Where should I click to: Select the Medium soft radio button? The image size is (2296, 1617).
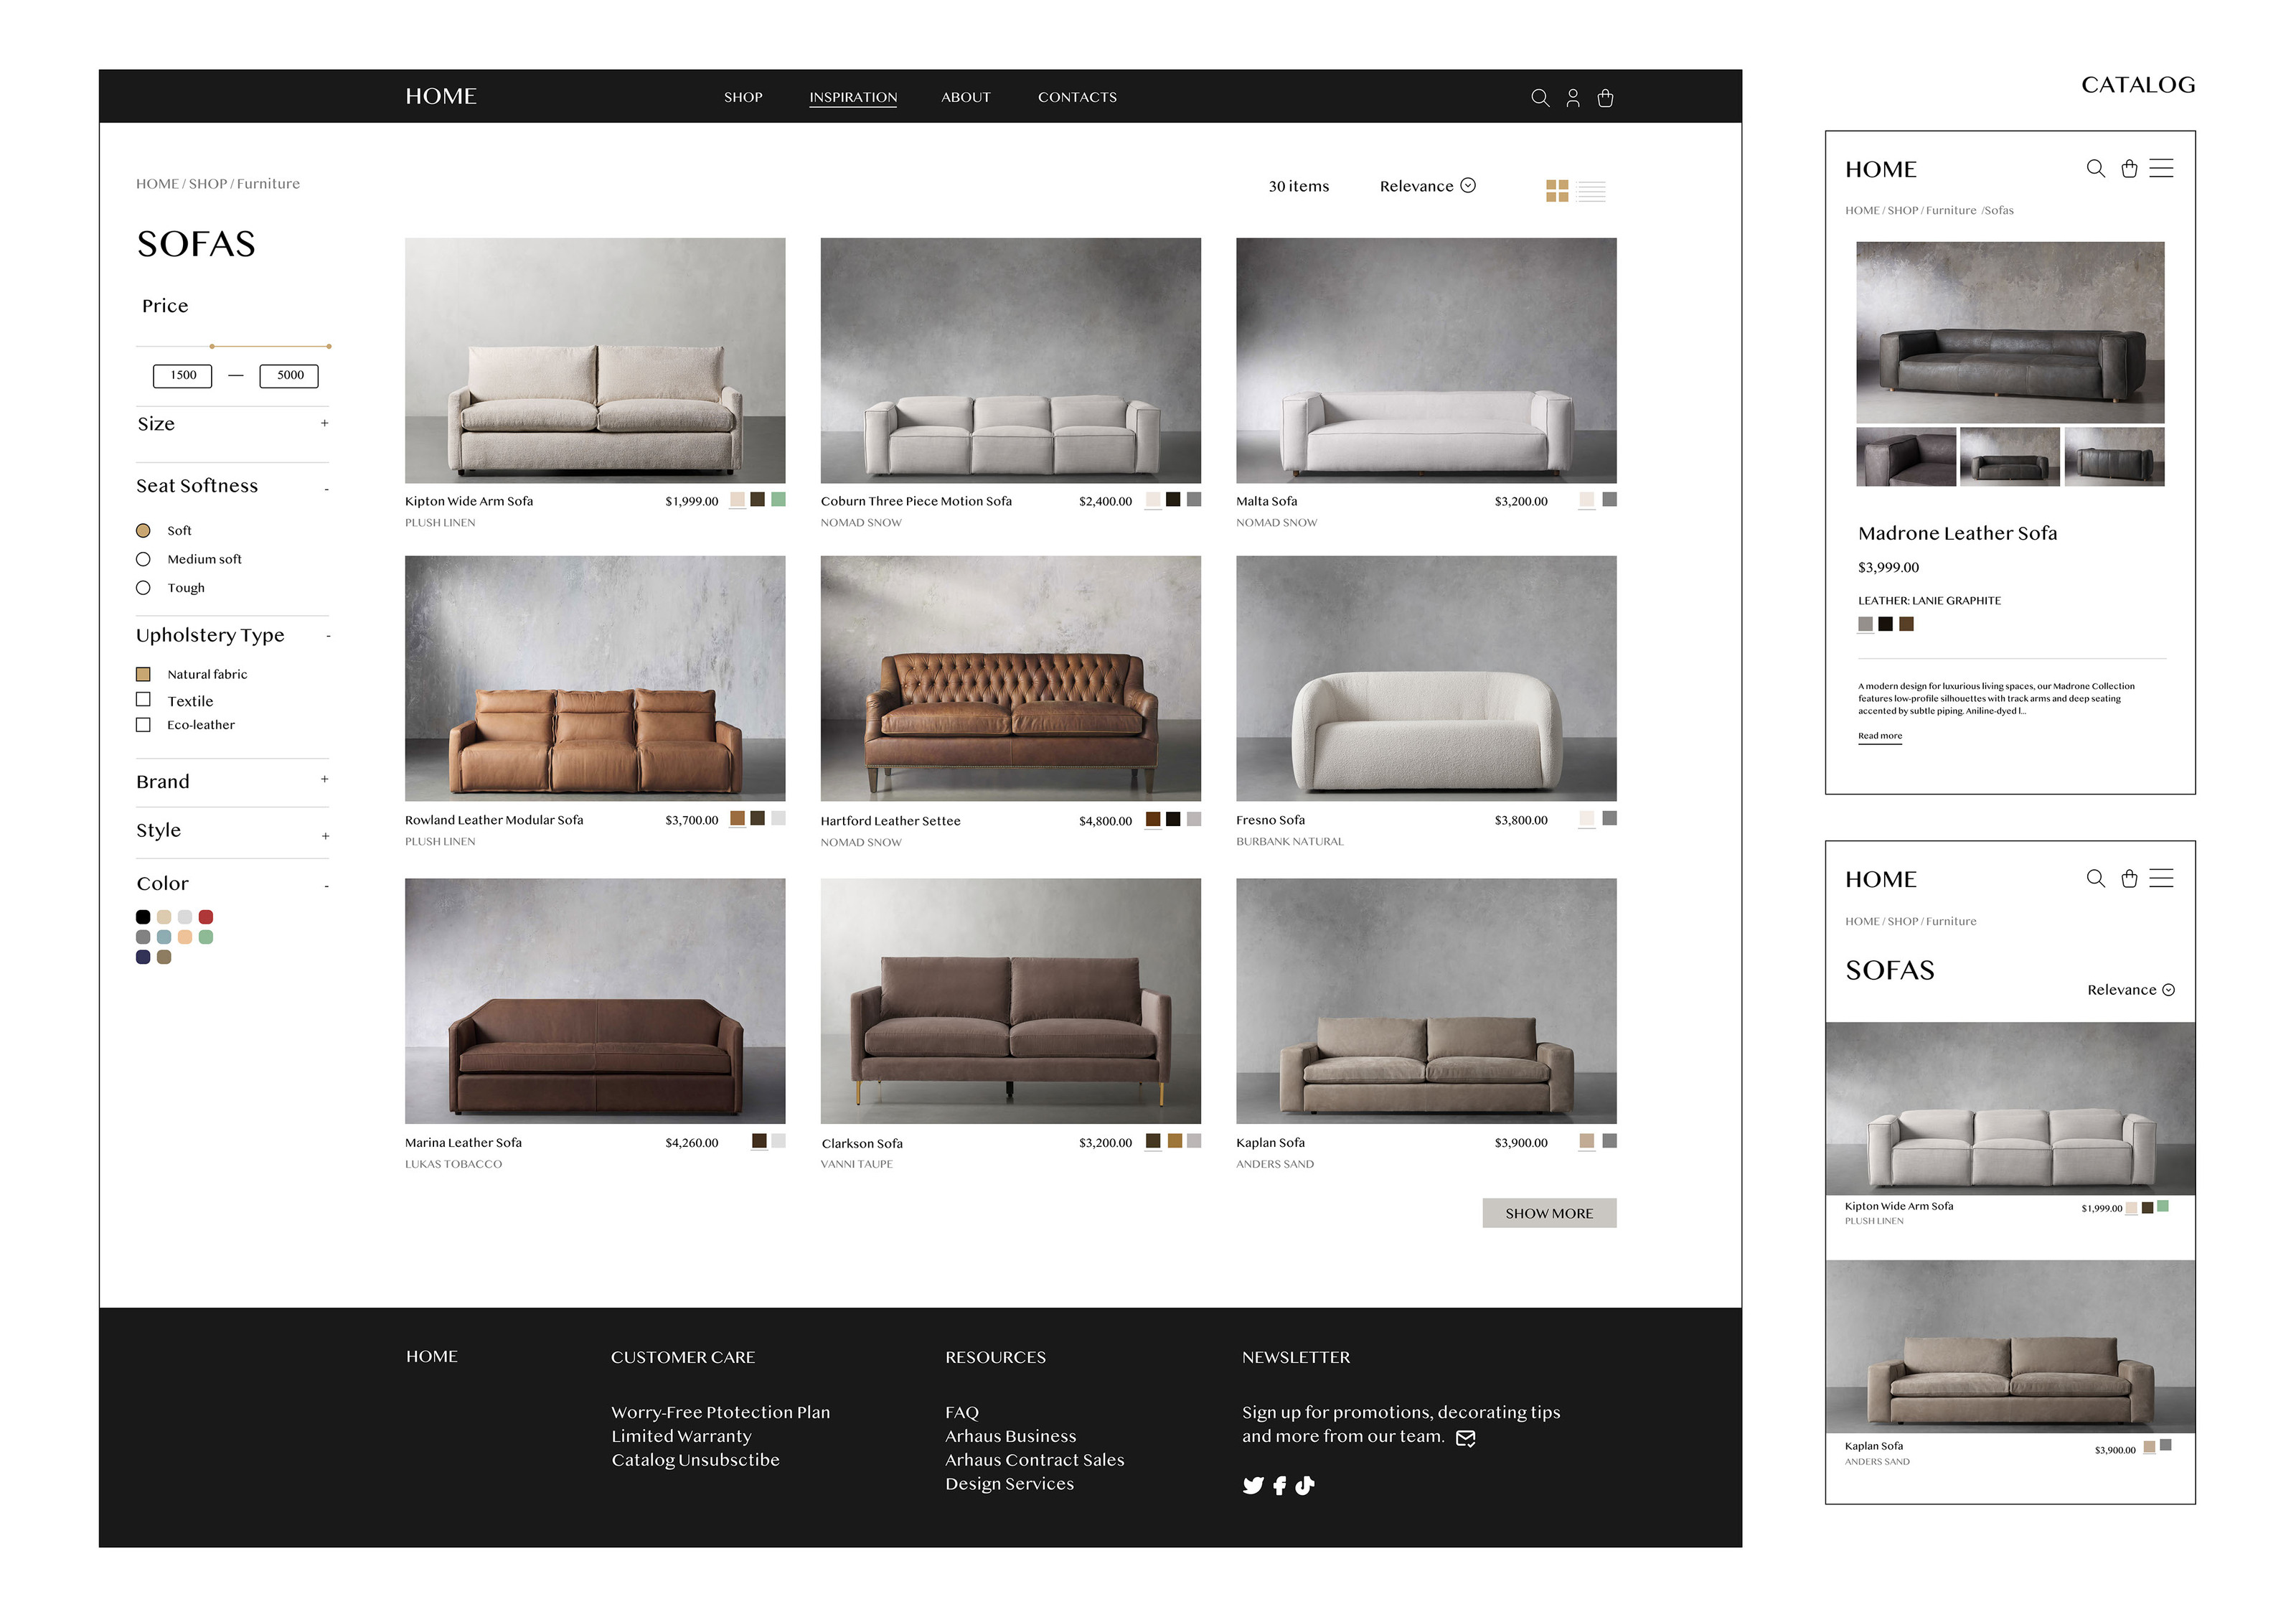[x=143, y=559]
